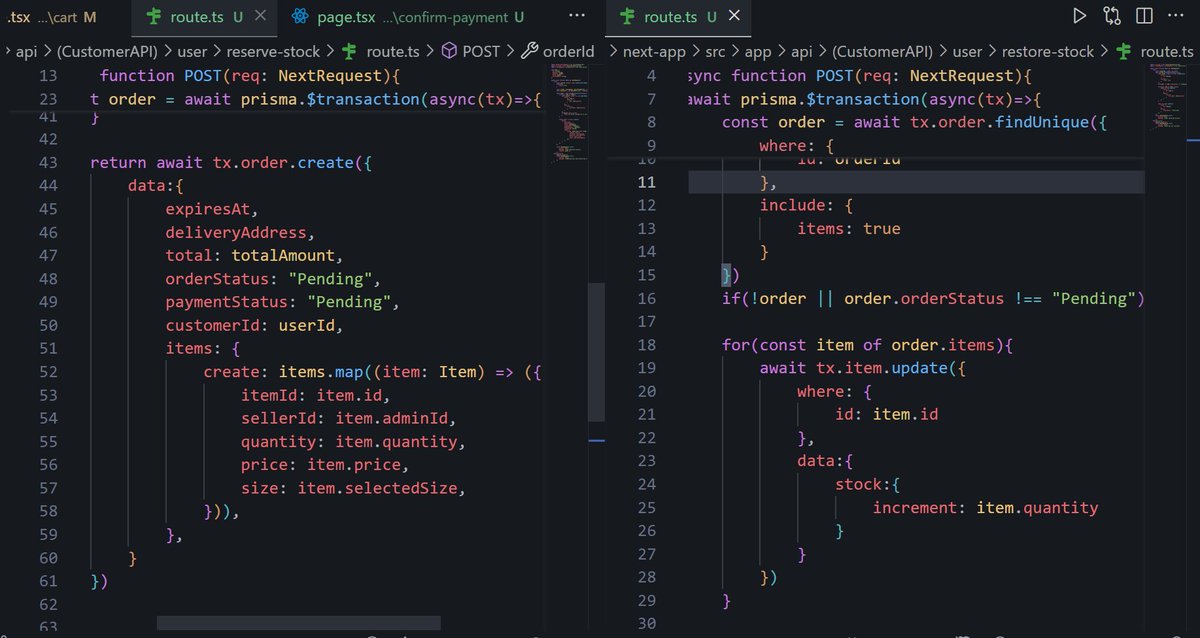Open the restore-stock breadcrumb dropdown
Screen dimensions: 1200x638
[1050, 52]
